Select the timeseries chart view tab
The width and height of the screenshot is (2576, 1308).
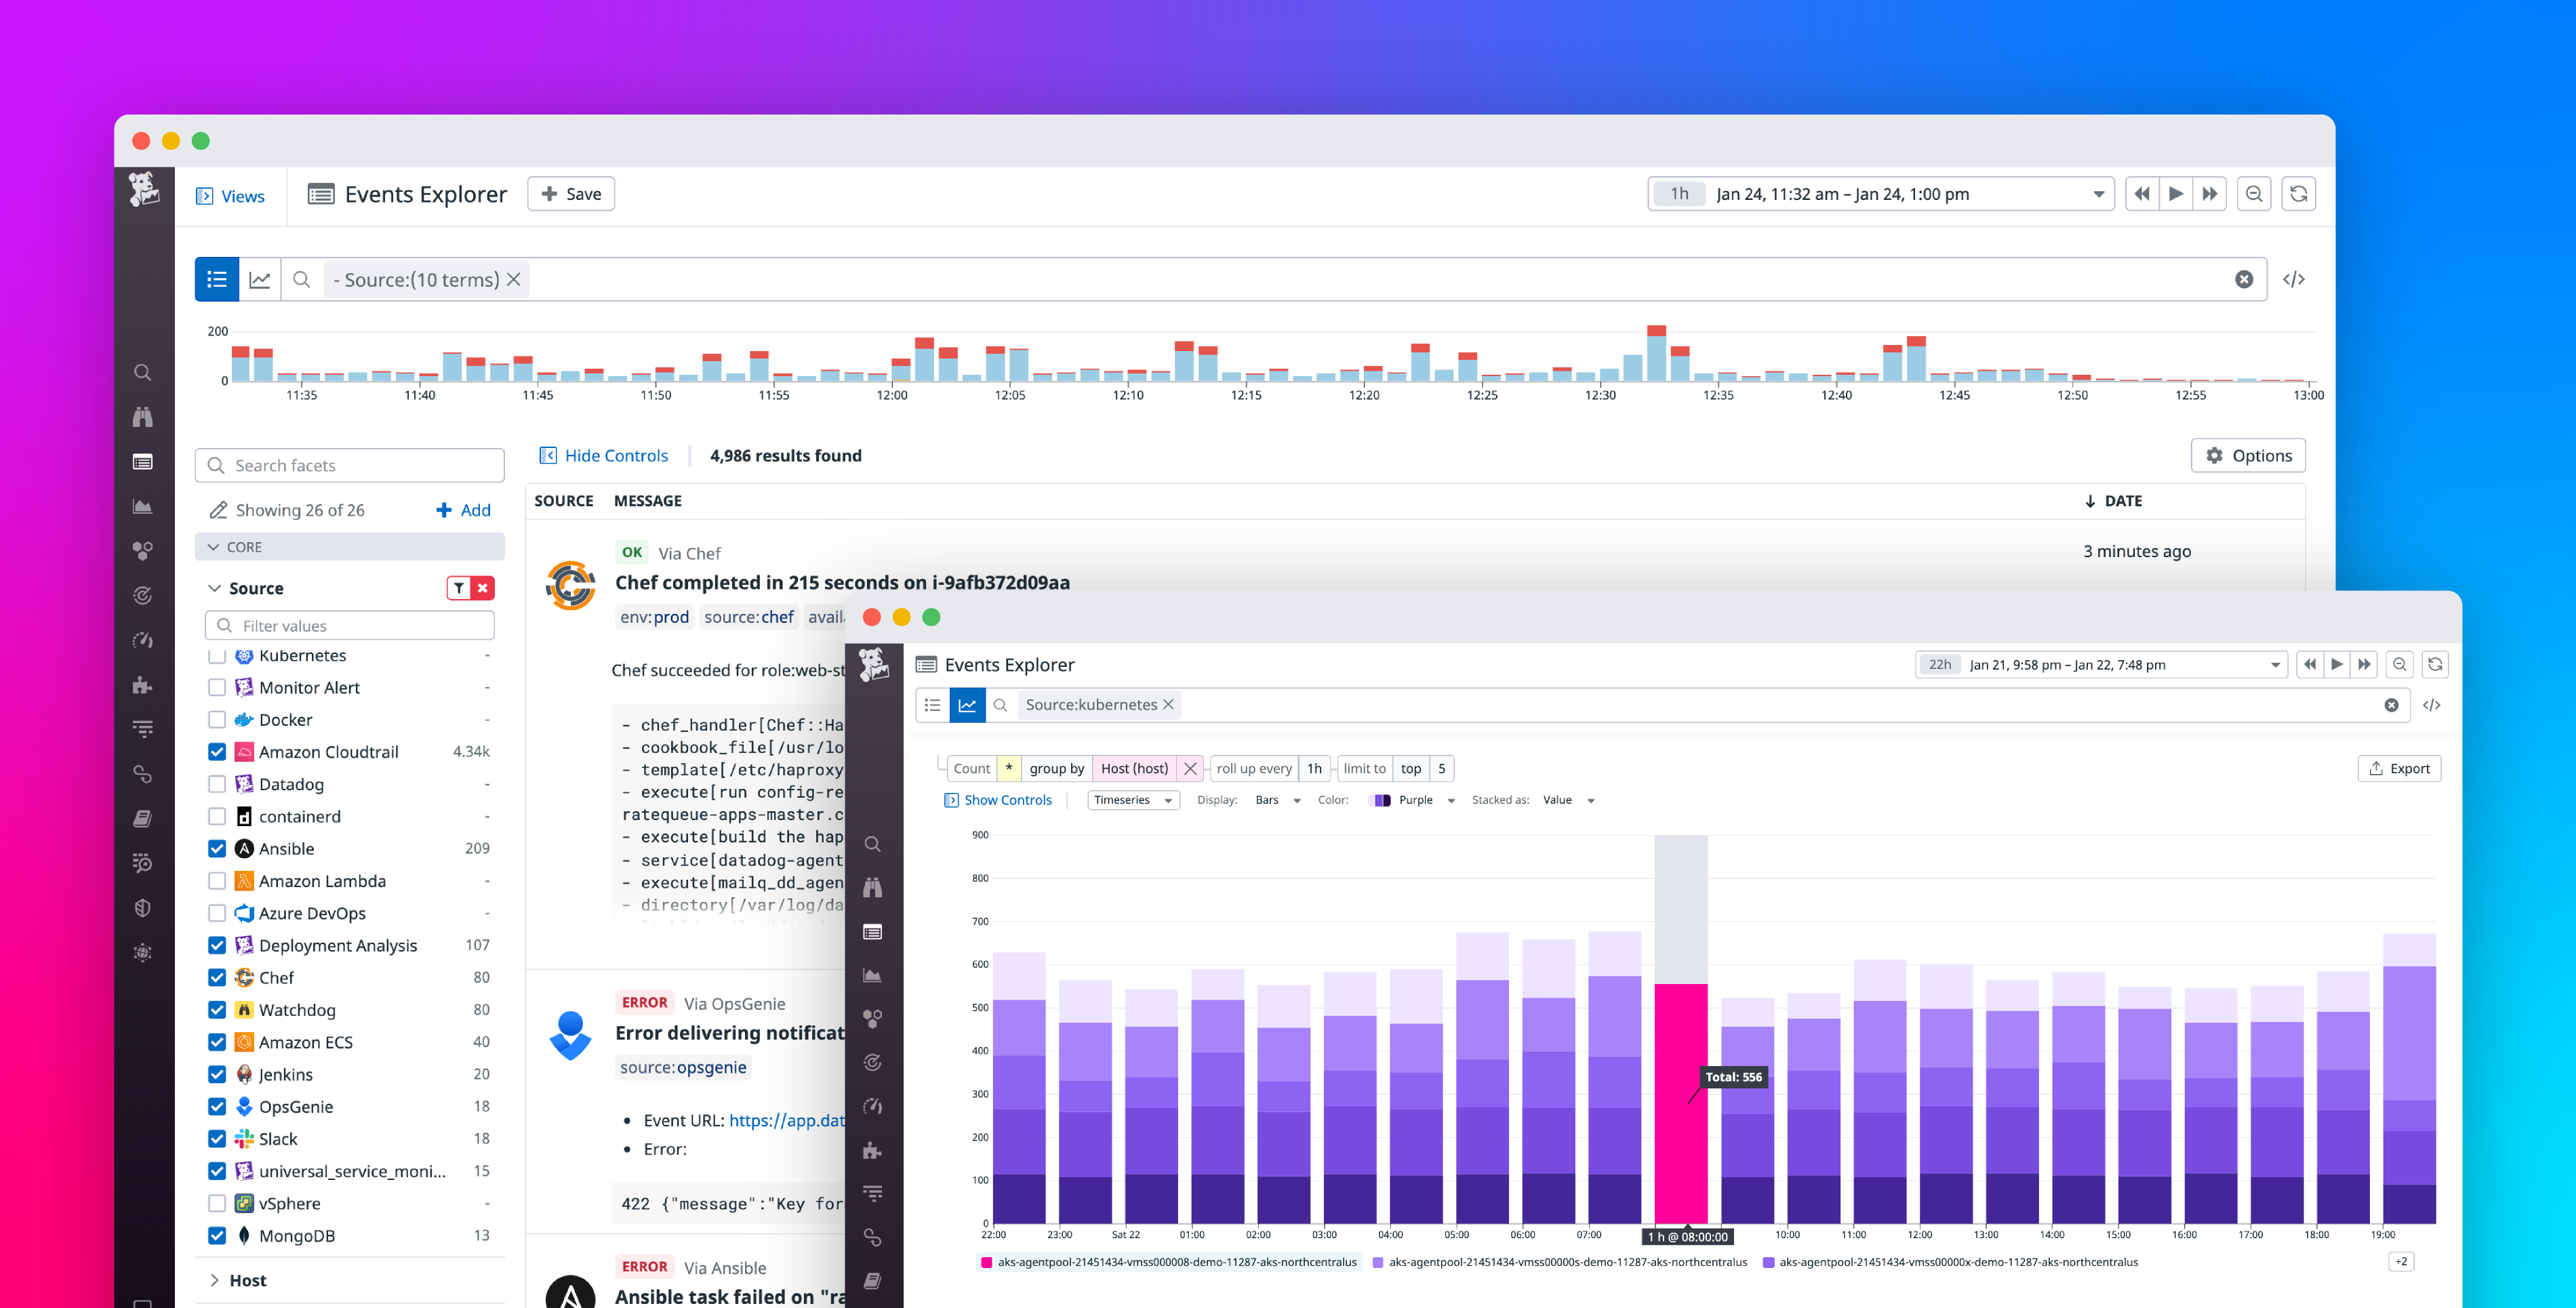coord(260,279)
